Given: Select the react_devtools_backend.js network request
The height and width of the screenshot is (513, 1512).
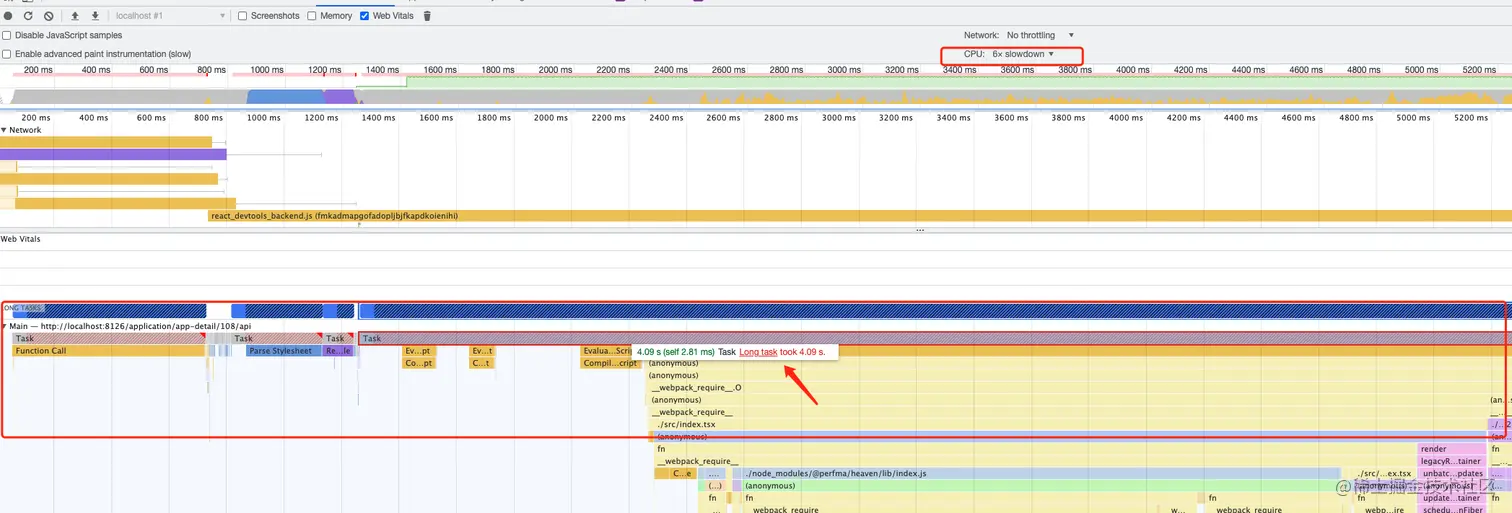Looking at the screenshot, I should [x=860, y=216].
